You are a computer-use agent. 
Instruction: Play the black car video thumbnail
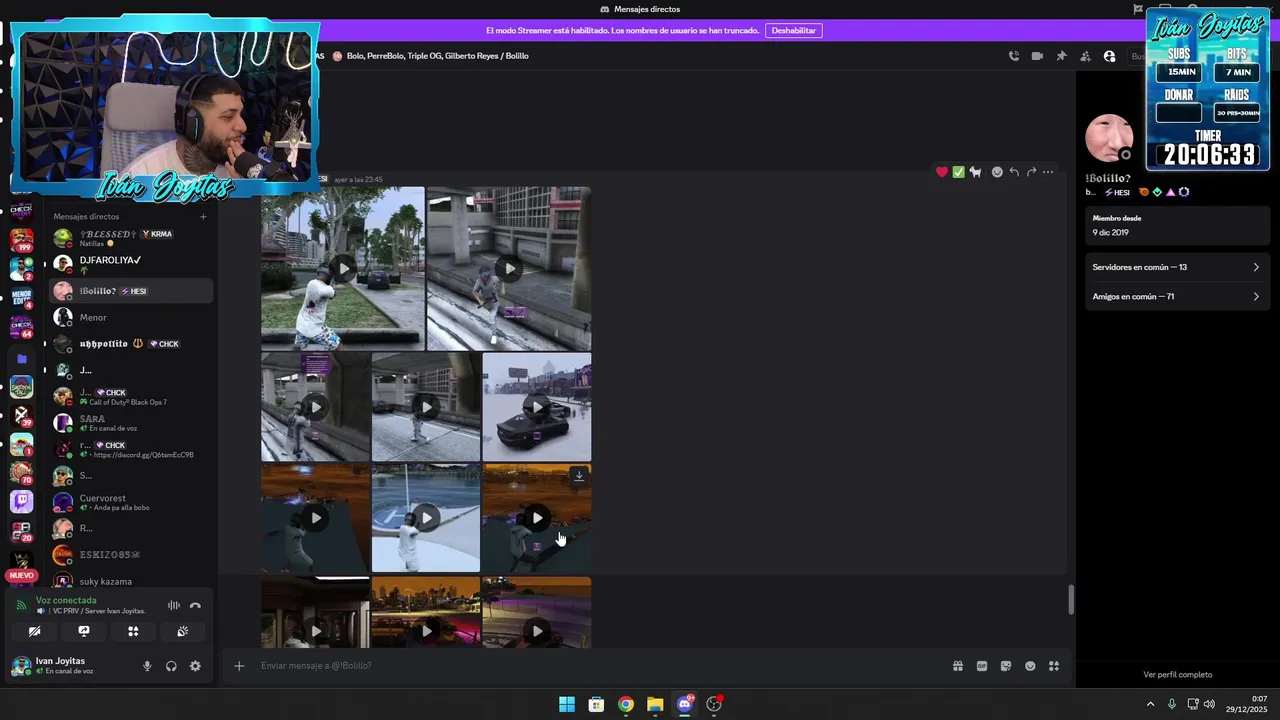click(x=537, y=407)
